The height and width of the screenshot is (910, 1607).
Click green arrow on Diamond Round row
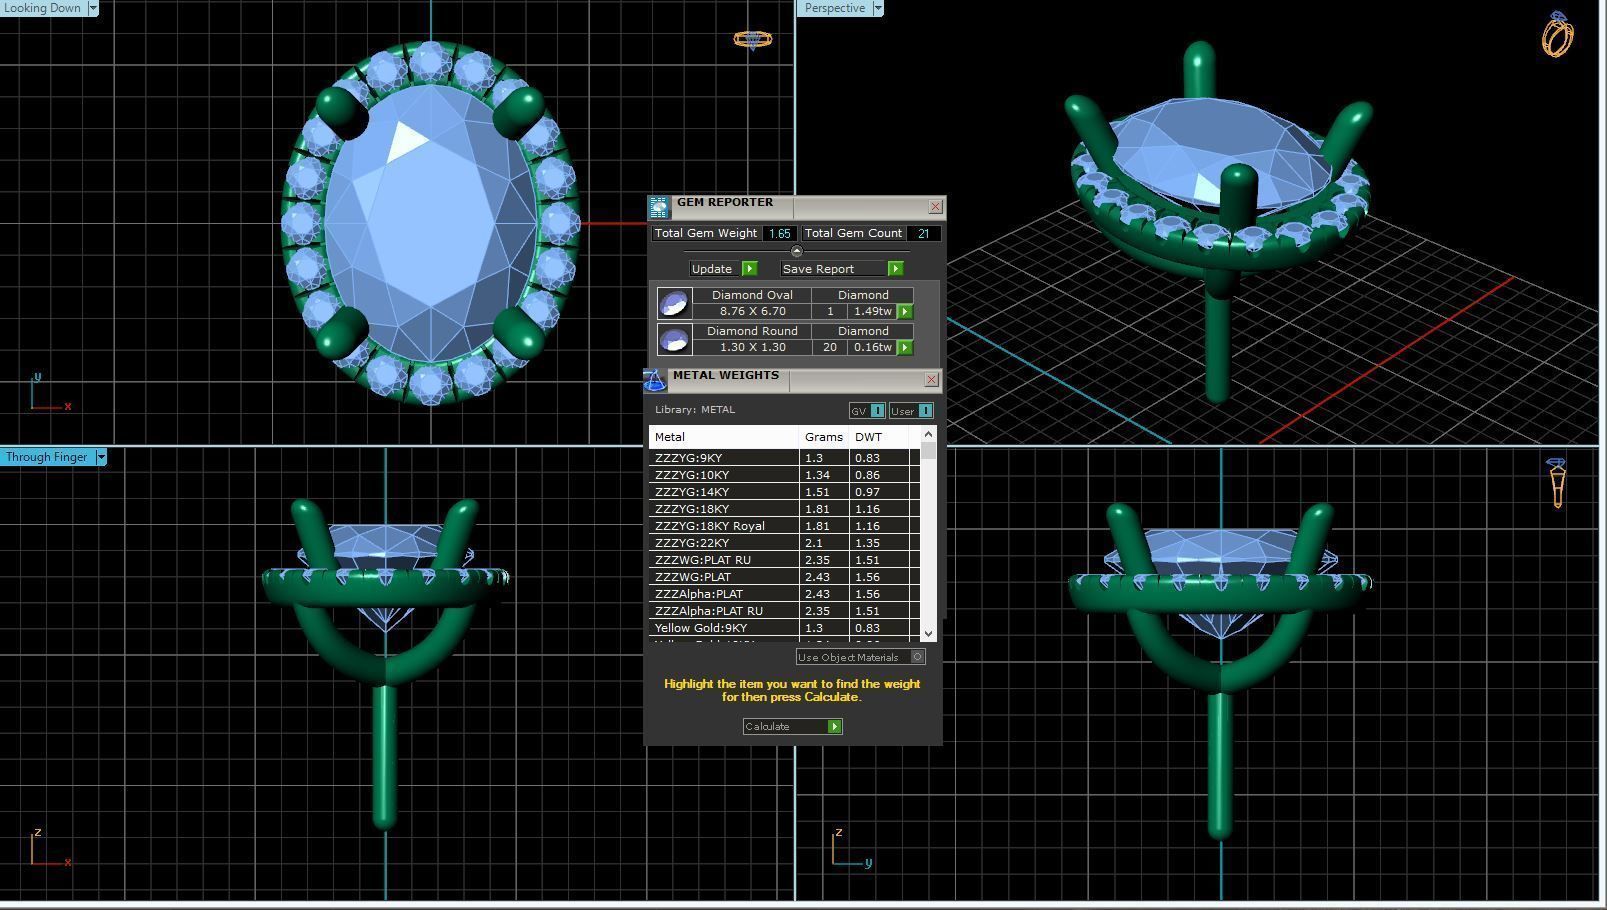click(905, 348)
